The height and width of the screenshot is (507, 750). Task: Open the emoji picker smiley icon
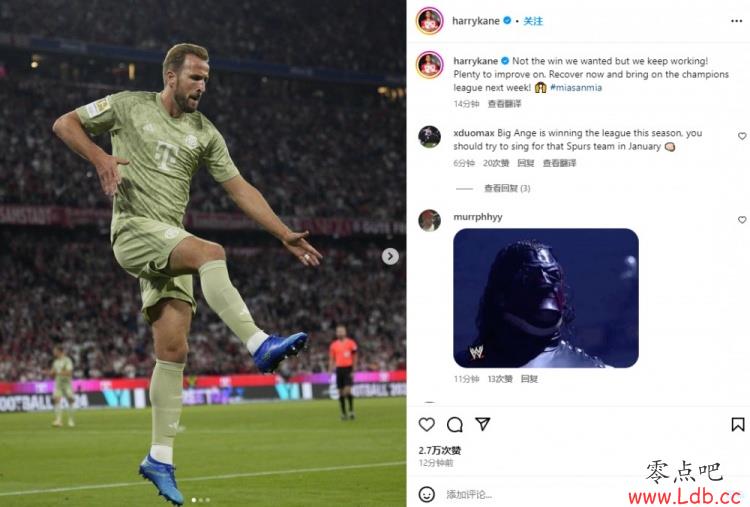tap(427, 494)
